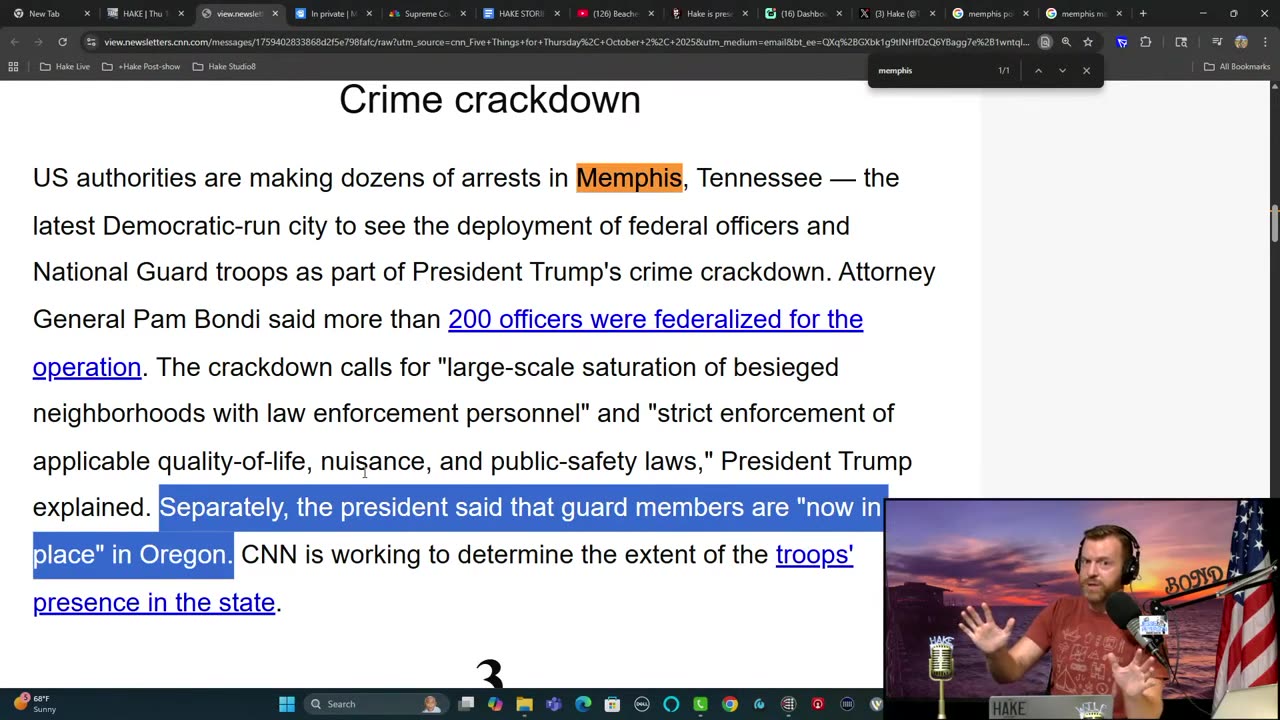Open the troops' presence link
Image resolution: width=1280 pixels, height=720 pixels.
(x=814, y=554)
